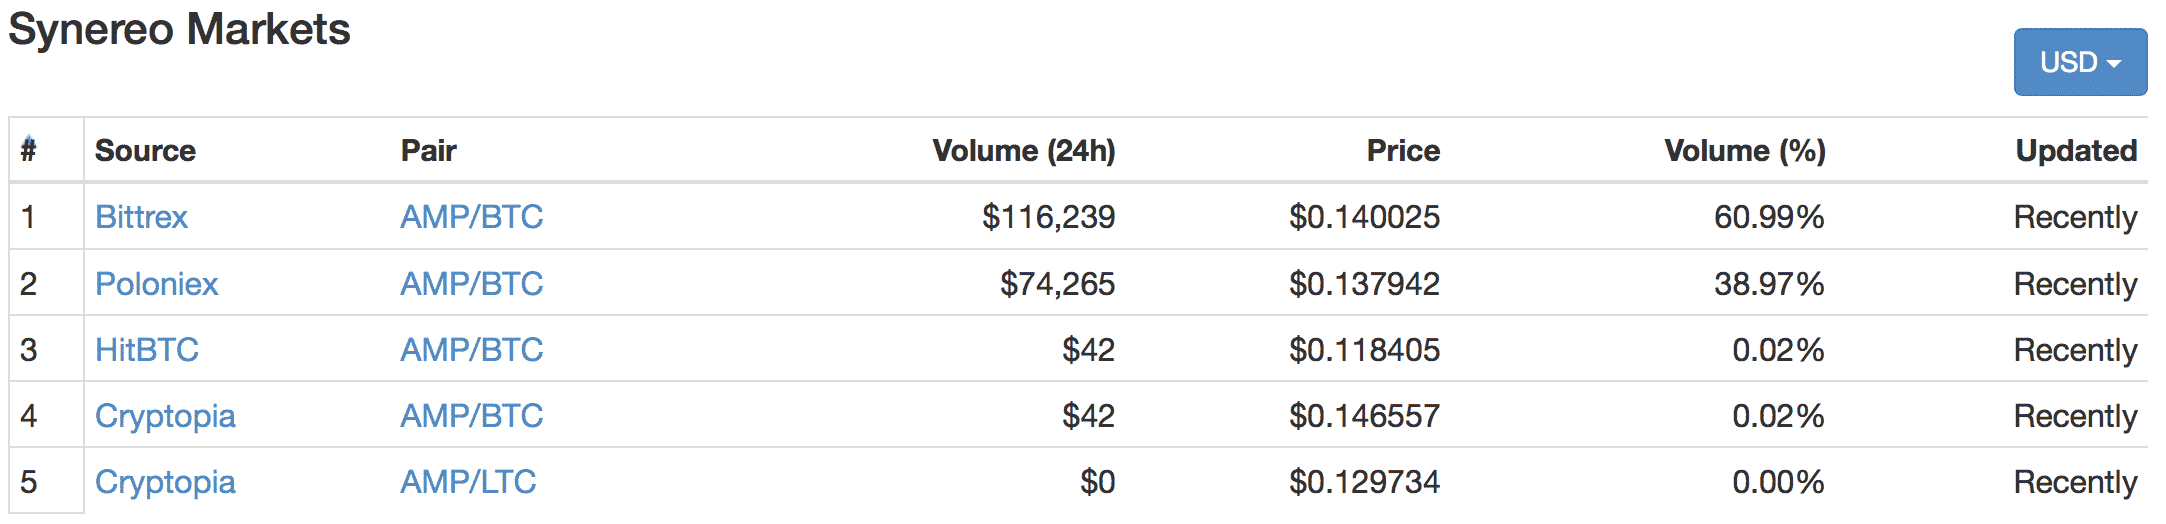Sort by Volume (%) column header
Viewport: 2166px width, 524px height.
[x=1745, y=151]
